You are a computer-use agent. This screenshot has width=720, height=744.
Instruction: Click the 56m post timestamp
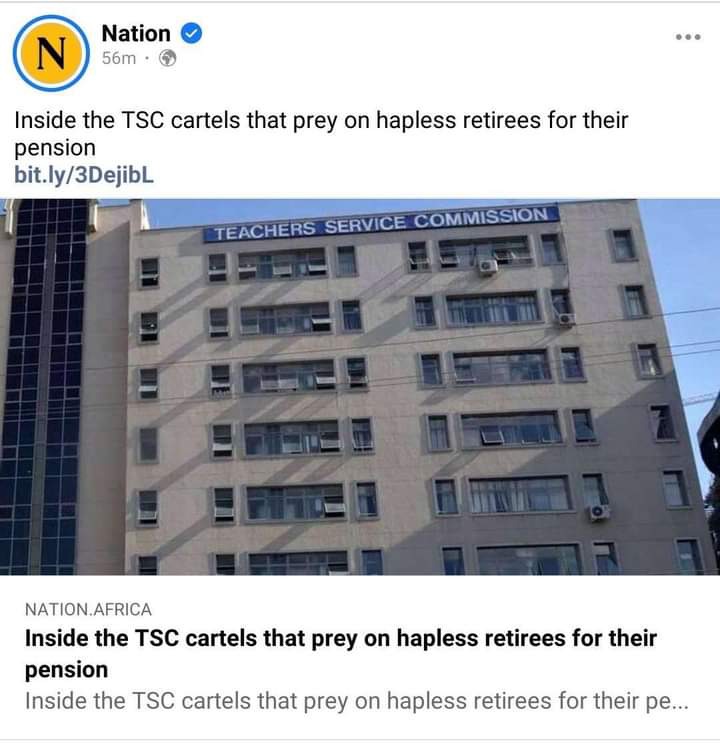pos(119,58)
